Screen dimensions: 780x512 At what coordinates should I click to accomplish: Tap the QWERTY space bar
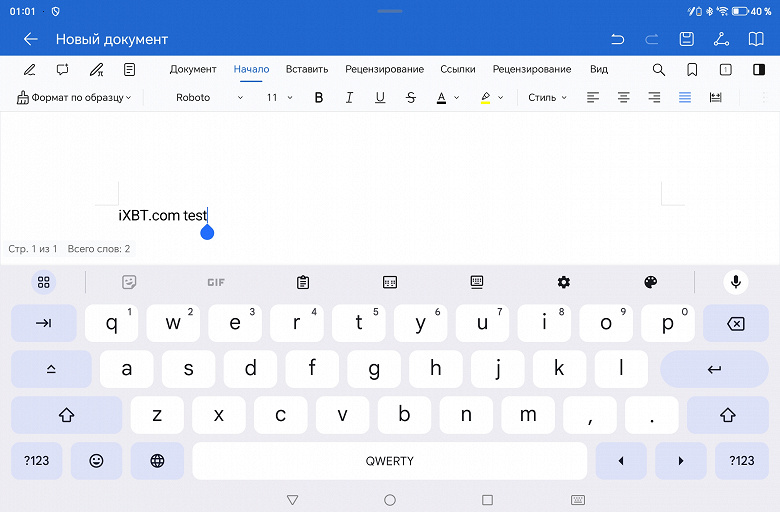coord(390,461)
